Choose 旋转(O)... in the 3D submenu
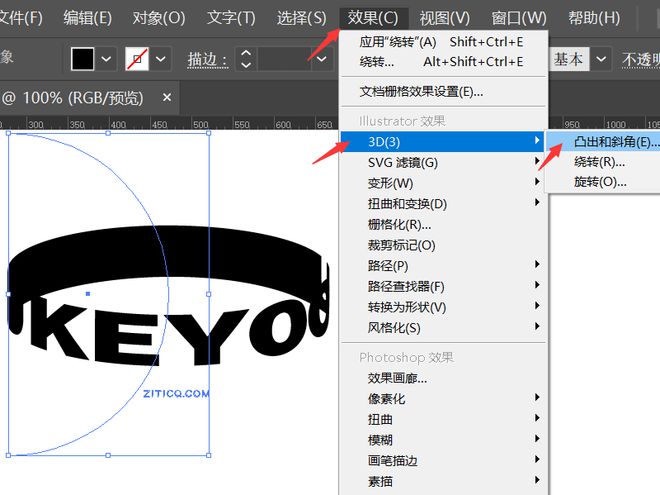Image resolution: width=660 pixels, height=495 pixels. point(600,182)
